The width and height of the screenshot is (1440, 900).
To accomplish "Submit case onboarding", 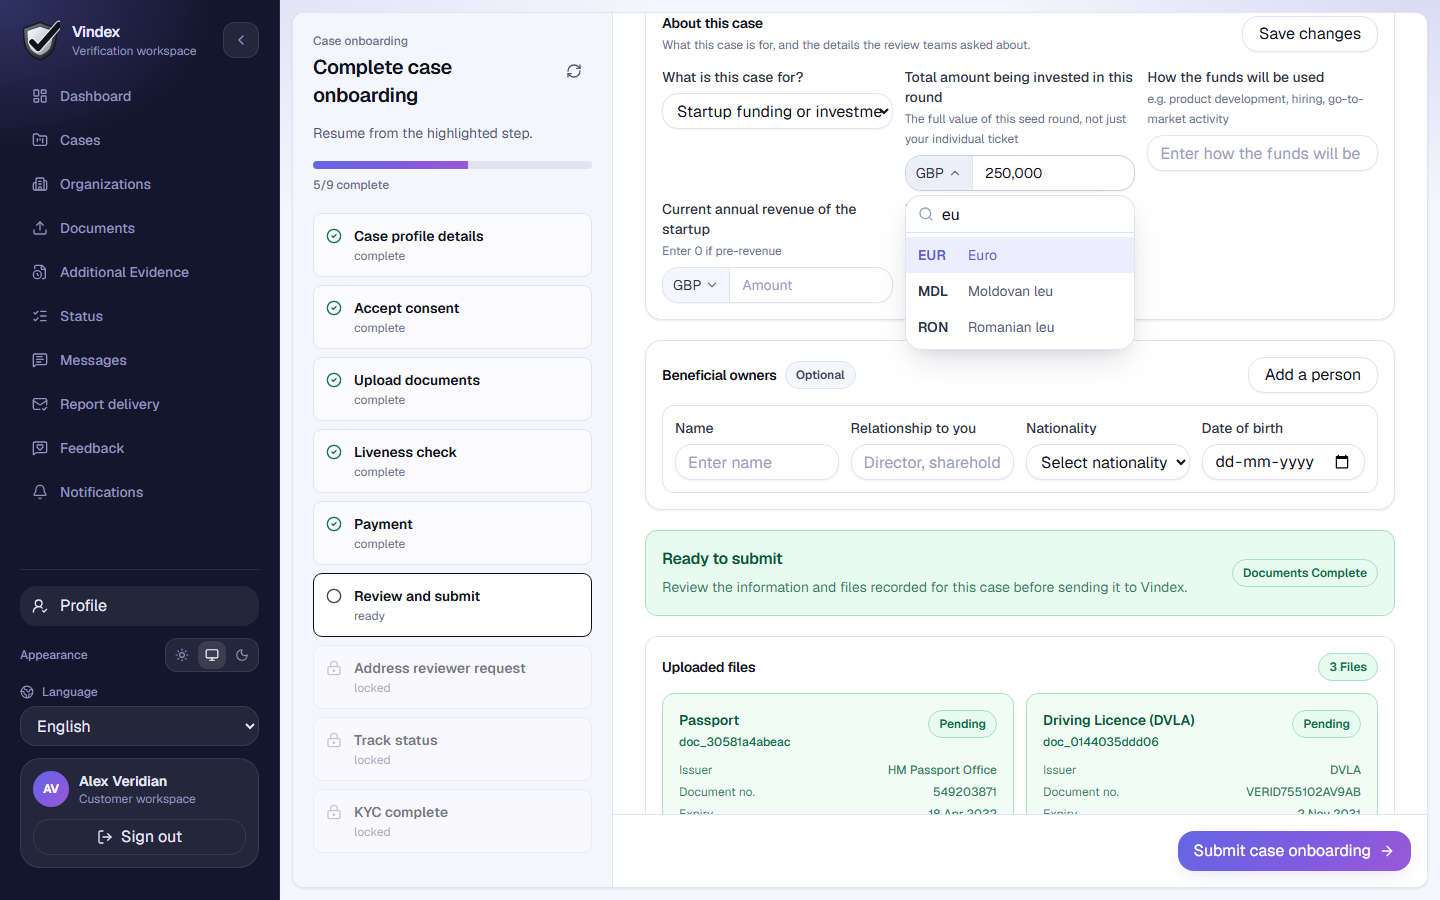I will [x=1294, y=851].
